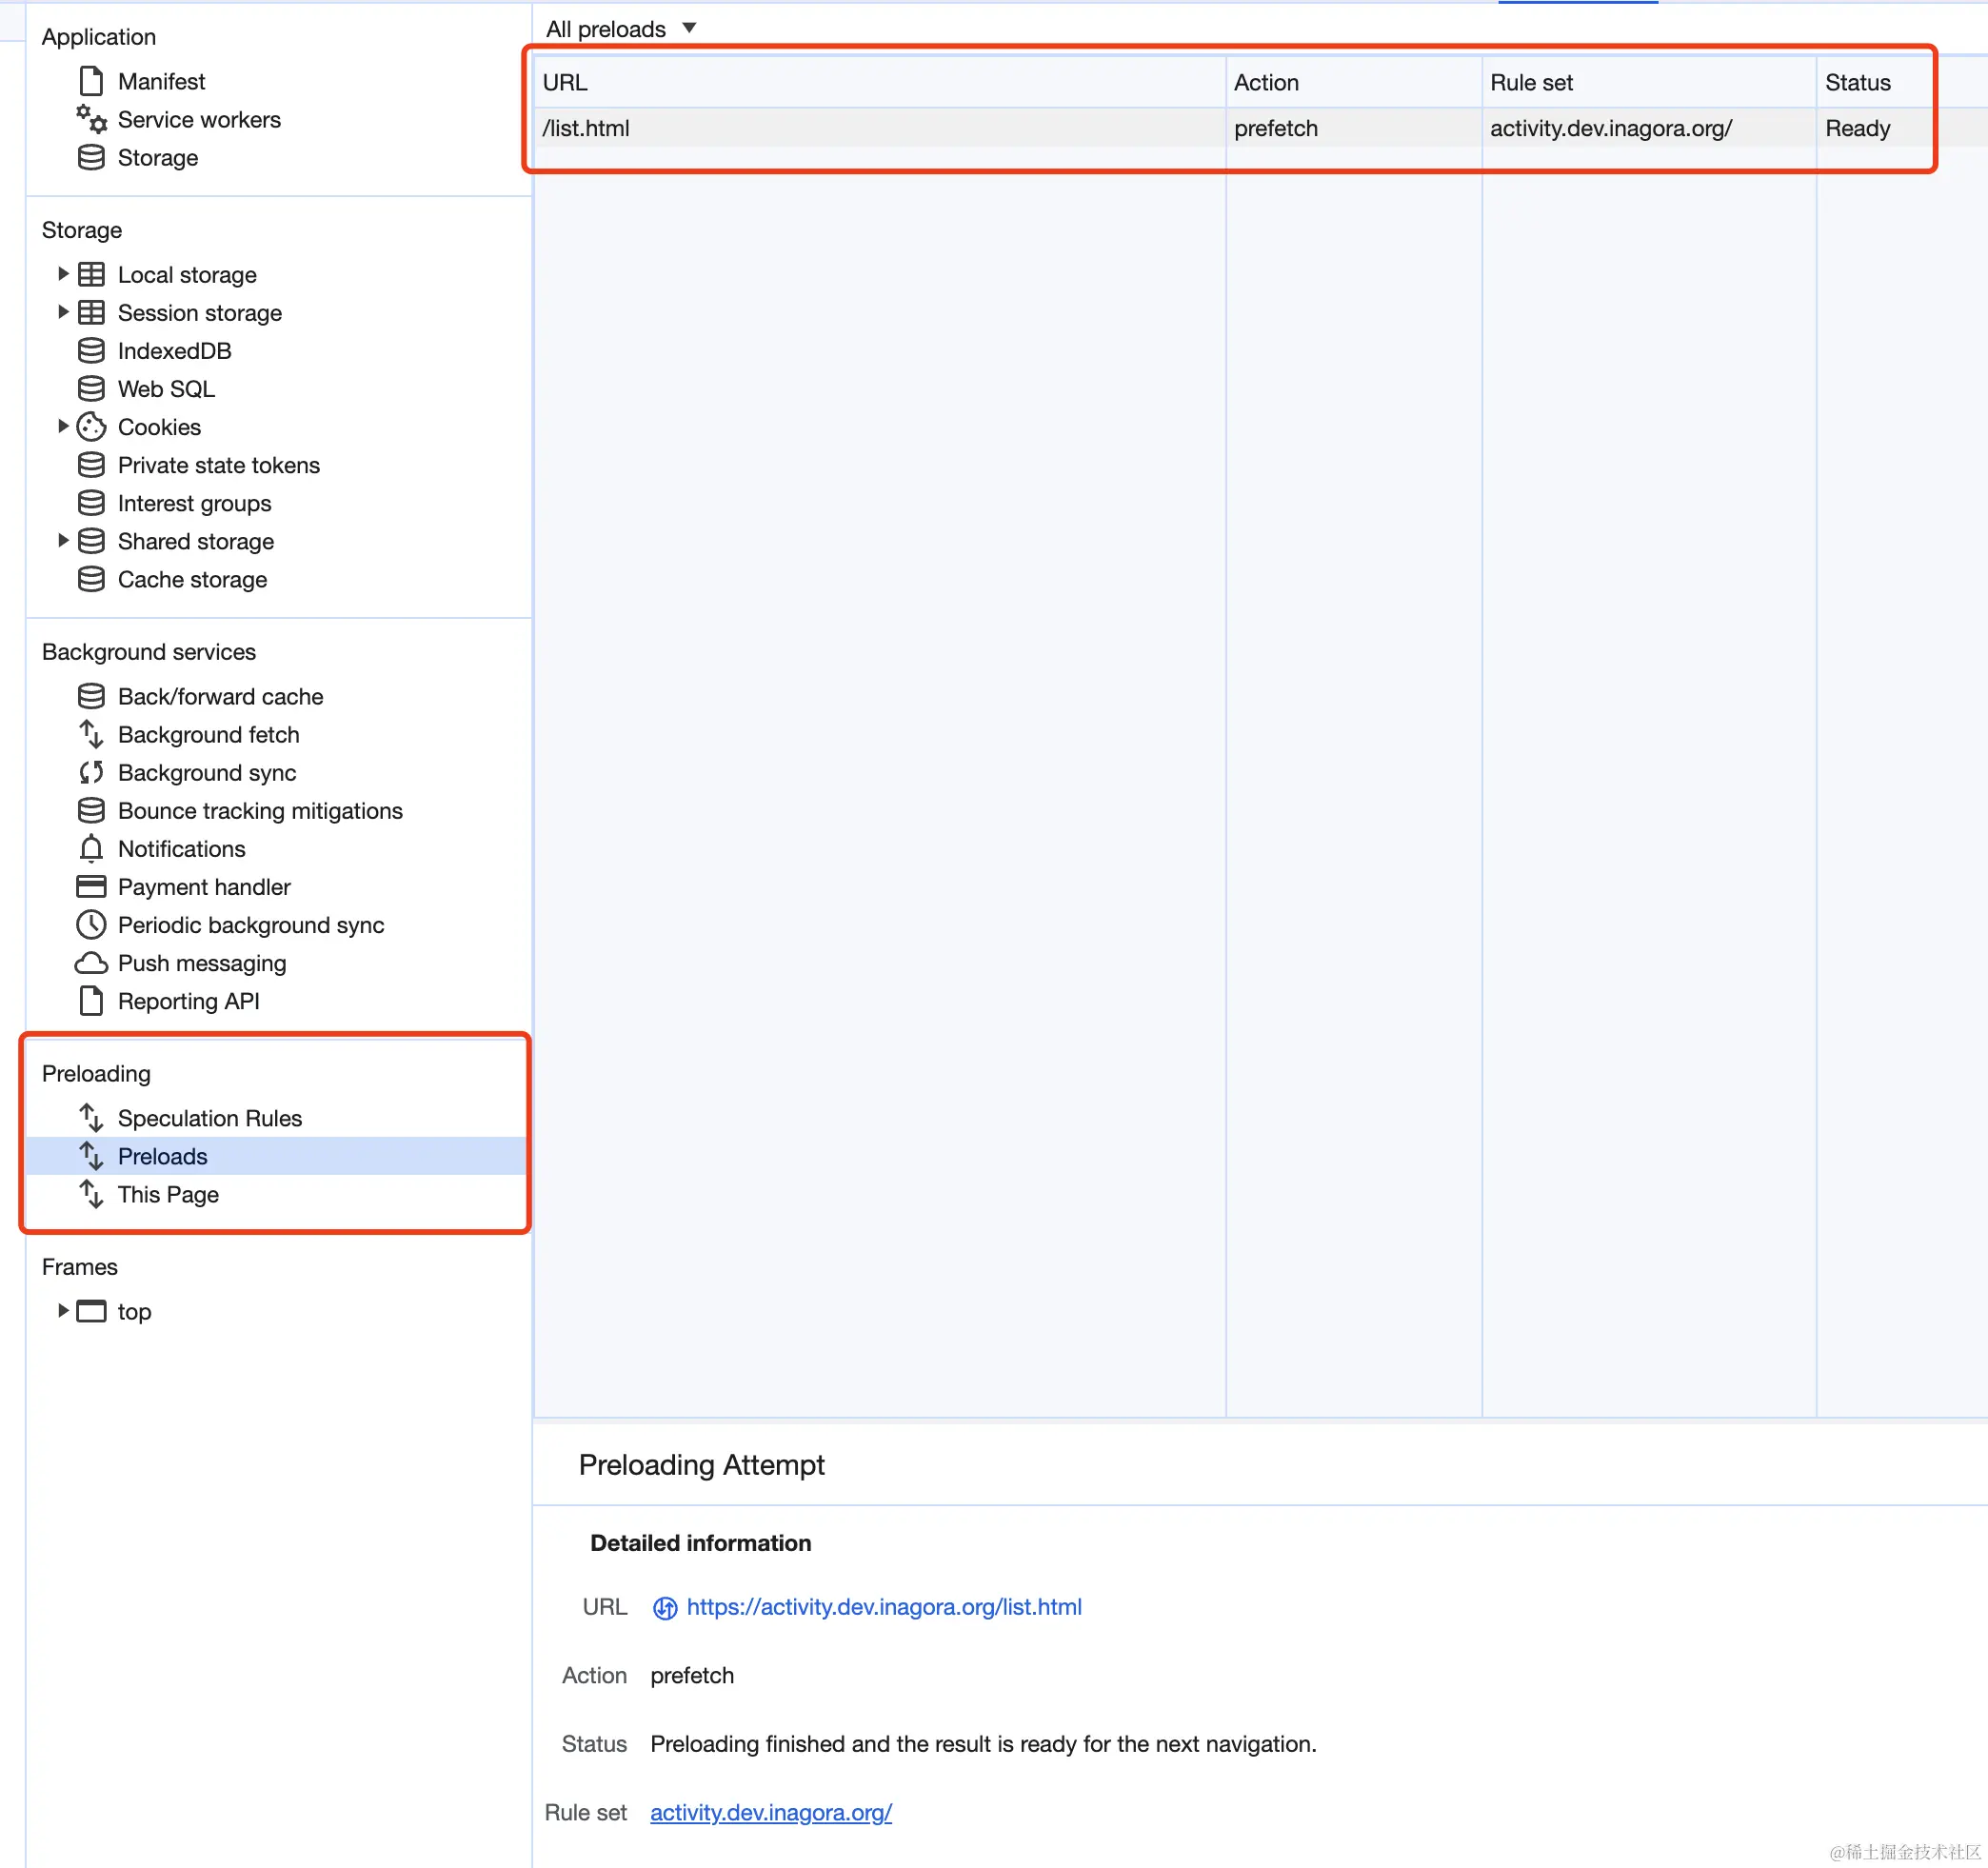This screenshot has height=1868, width=1988.
Task: Click the Manifest file icon
Action: pos(91,81)
